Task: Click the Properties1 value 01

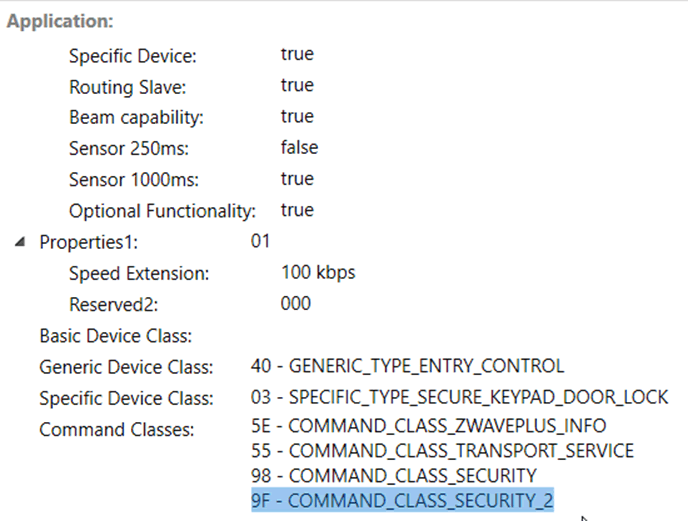Action: (x=260, y=241)
